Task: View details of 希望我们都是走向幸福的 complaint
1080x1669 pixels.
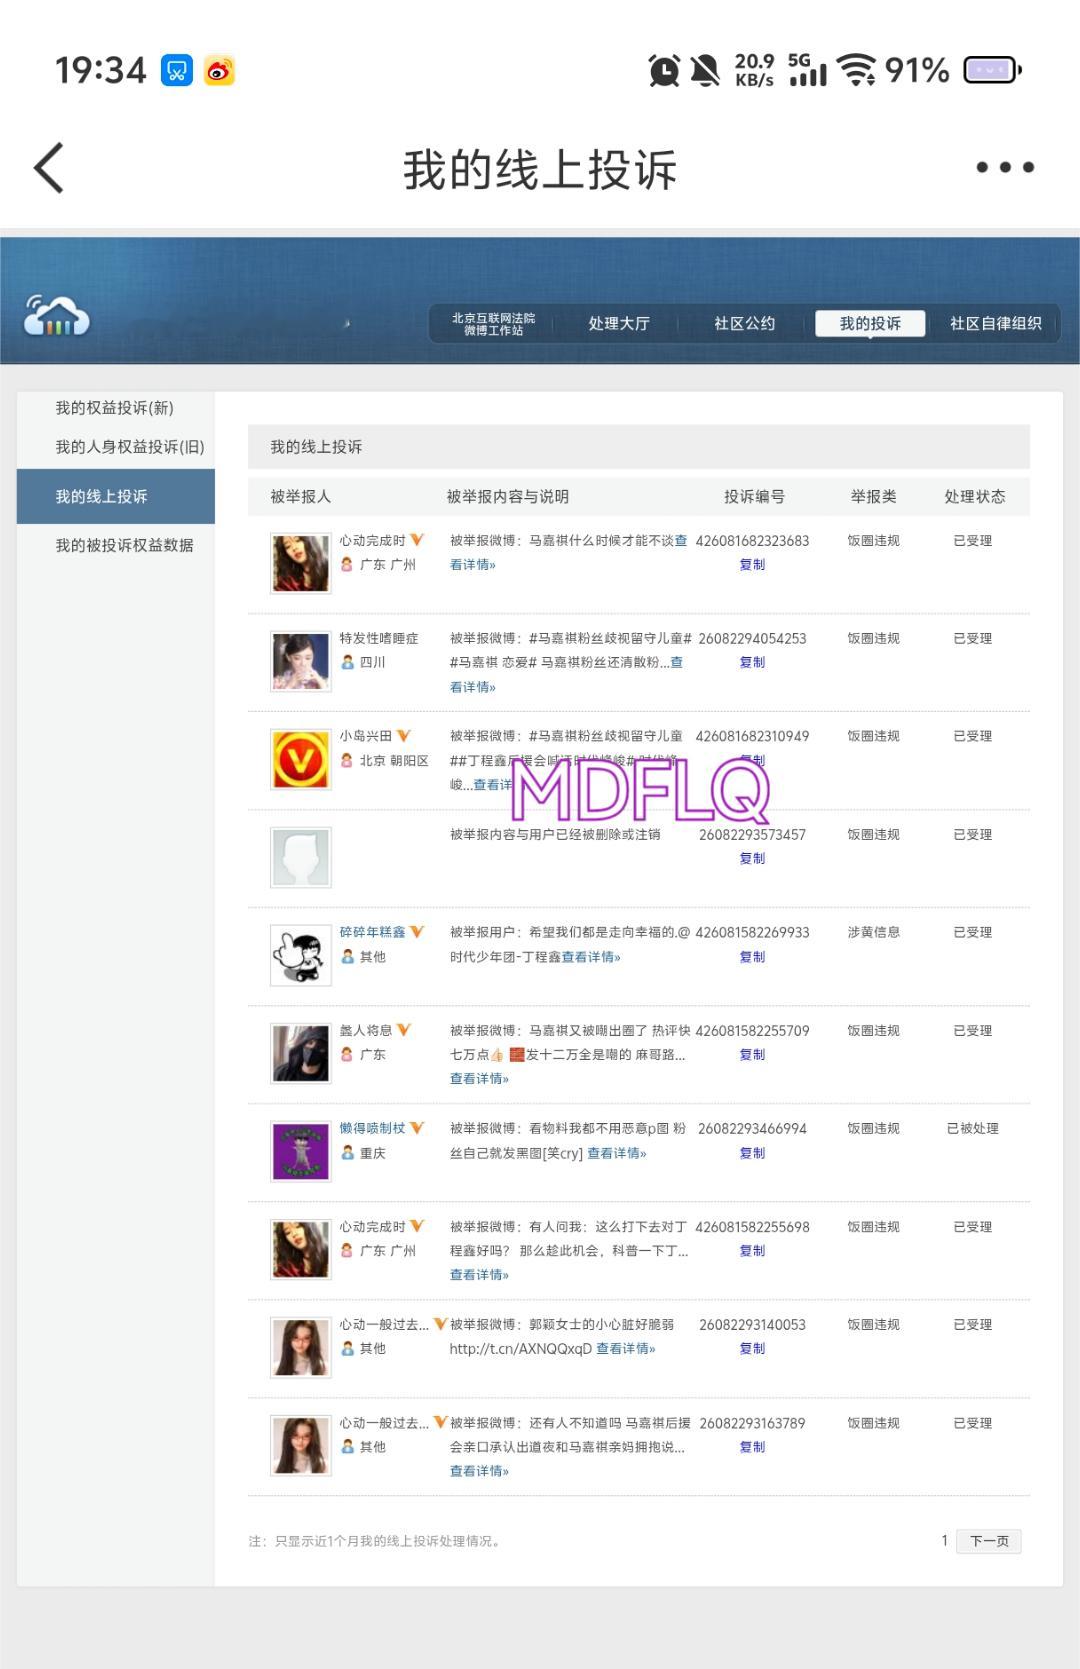Action: click(x=591, y=957)
